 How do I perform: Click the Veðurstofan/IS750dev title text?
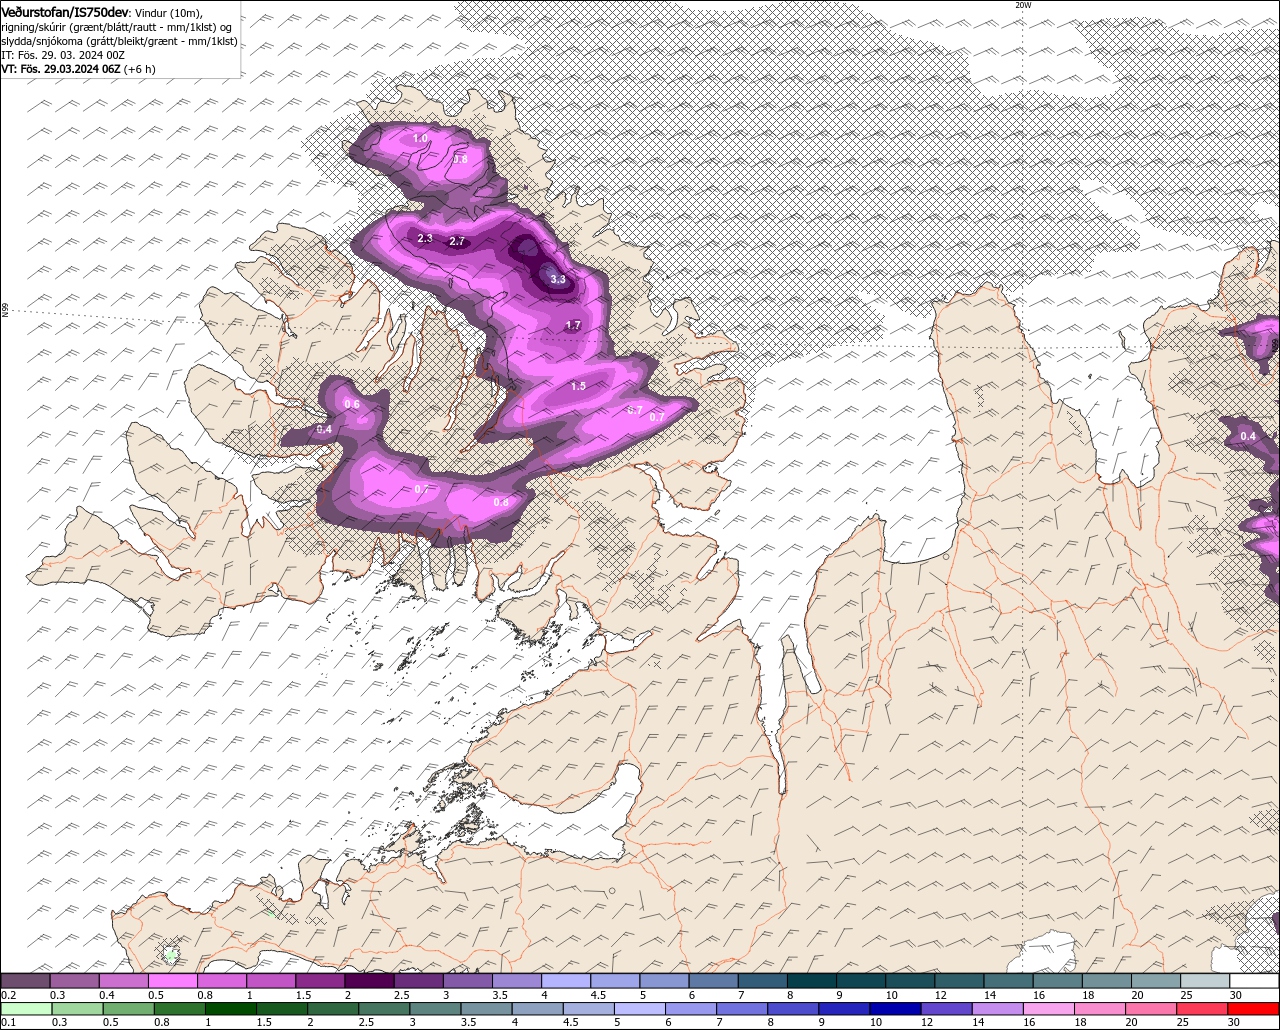65,12
